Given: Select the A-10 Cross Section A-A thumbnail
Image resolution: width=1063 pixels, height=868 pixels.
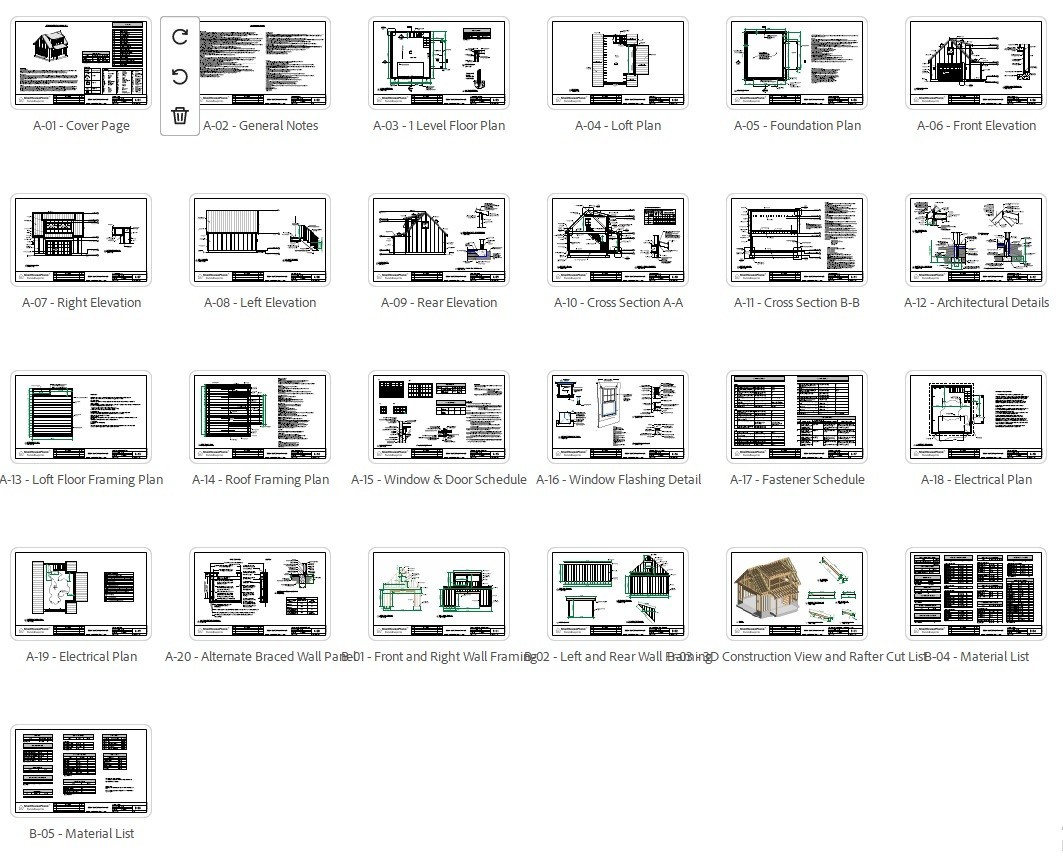Looking at the screenshot, I should click(618, 240).
